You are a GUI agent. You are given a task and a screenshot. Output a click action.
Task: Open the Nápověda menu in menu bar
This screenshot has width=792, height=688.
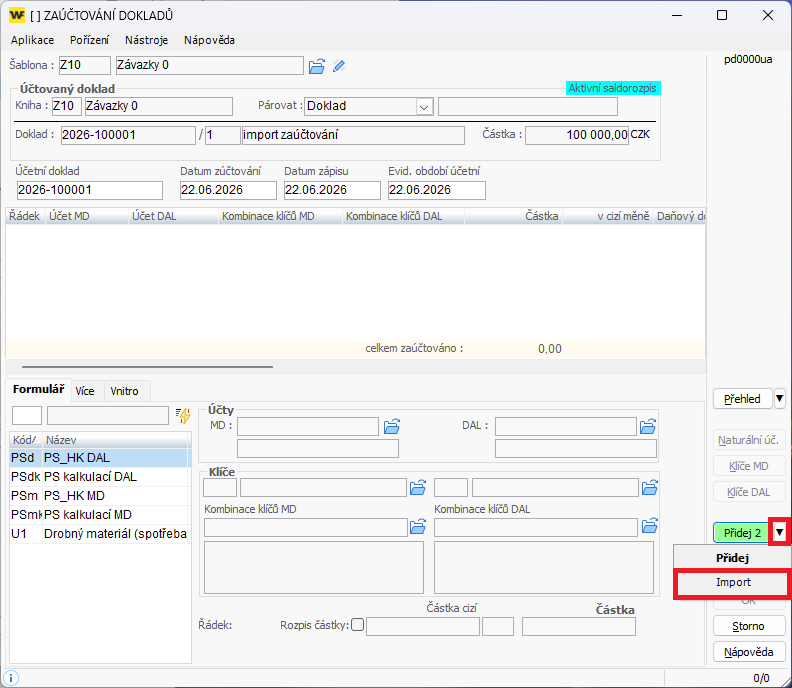pos(209,40)
